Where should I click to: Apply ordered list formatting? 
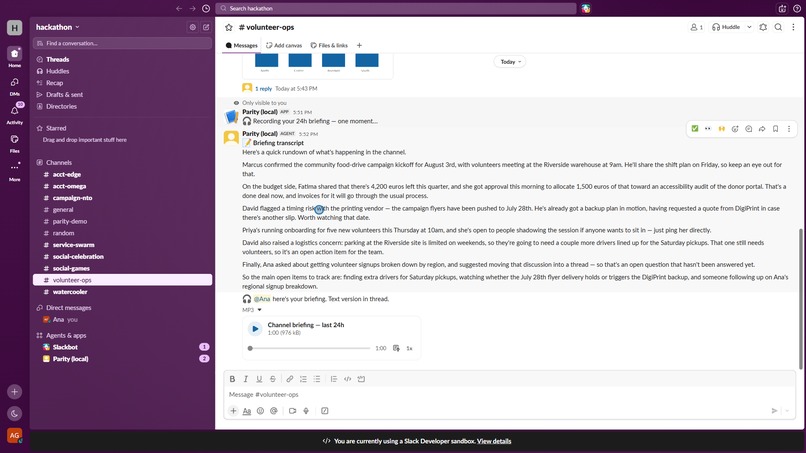pyautogui.click(x=303, y=379)
